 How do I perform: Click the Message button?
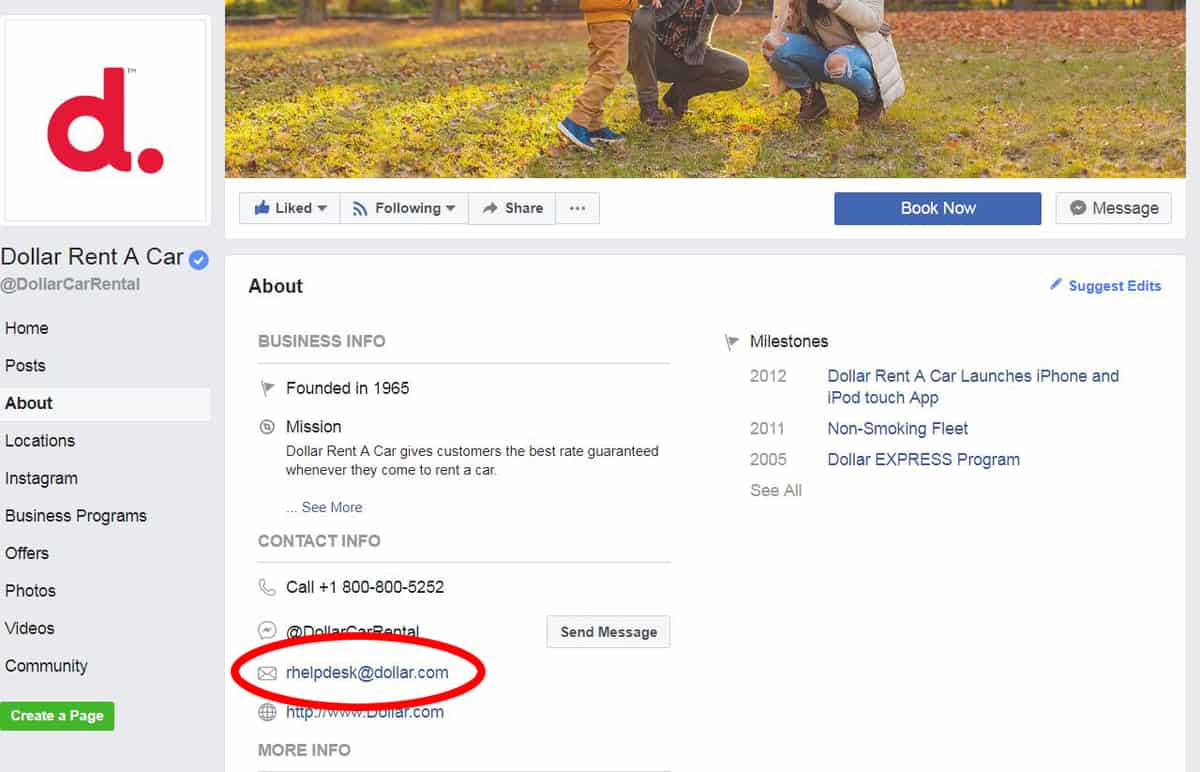(x=1114, y=208)
